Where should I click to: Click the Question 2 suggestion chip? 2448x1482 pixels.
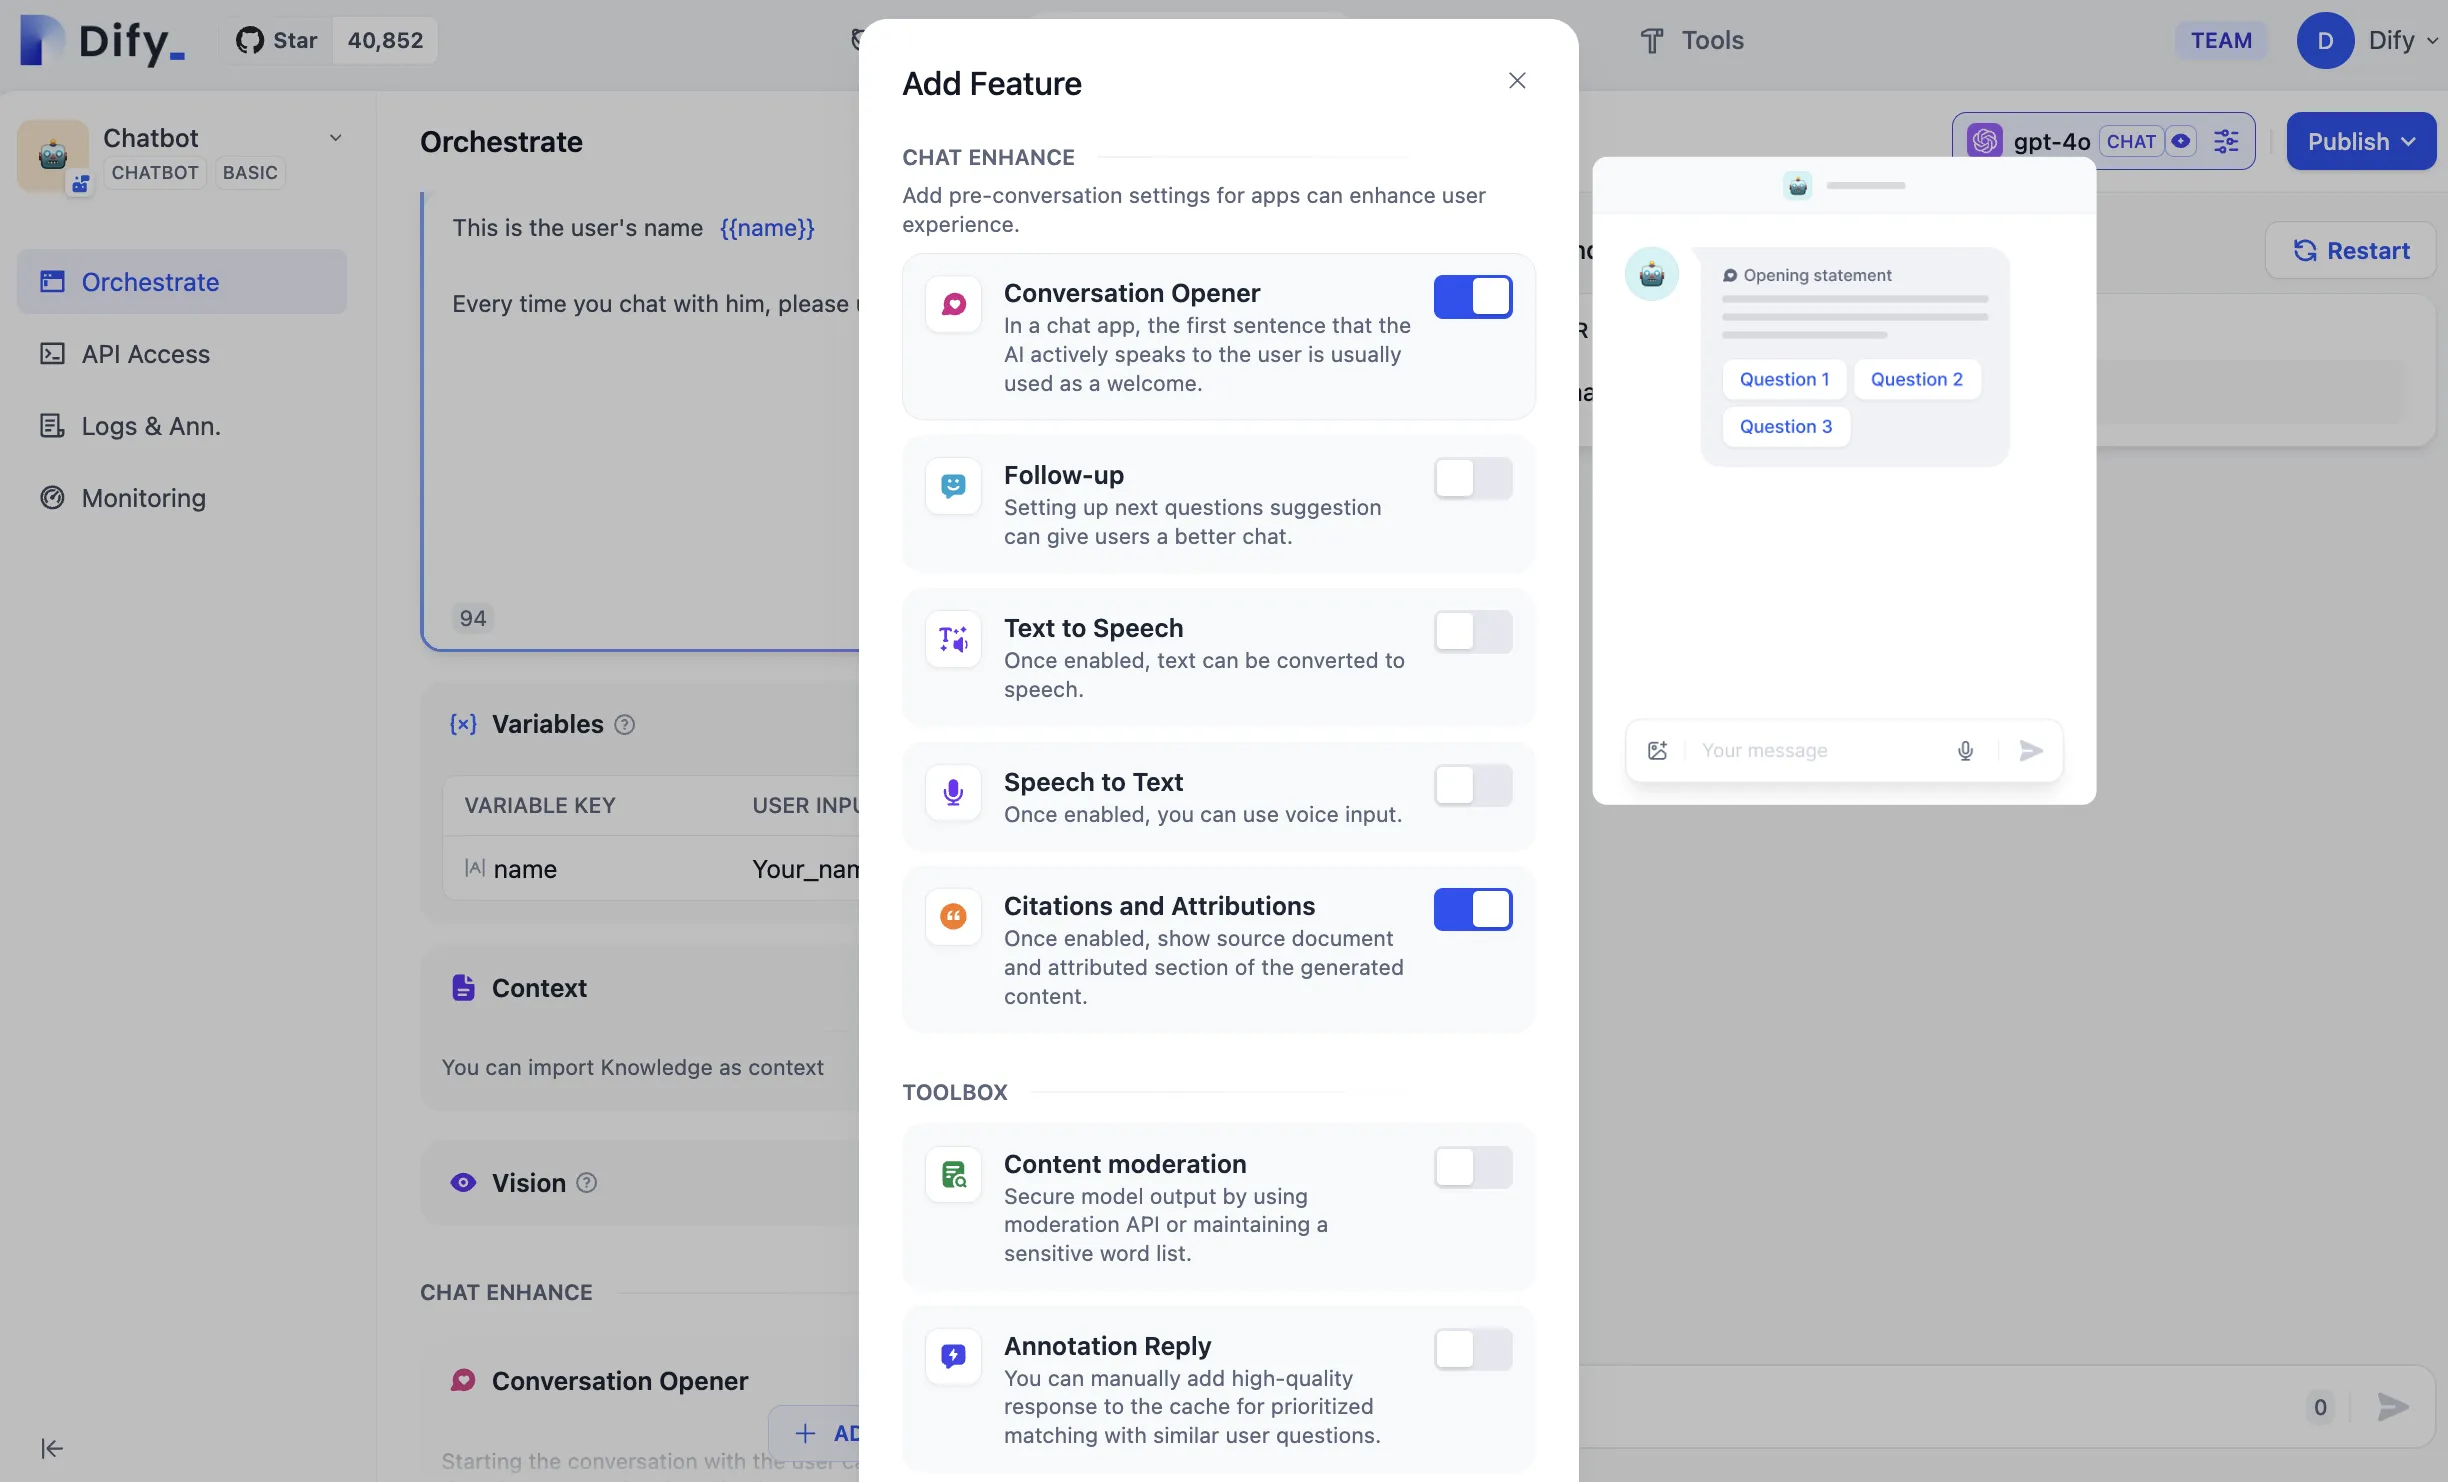1916,379
